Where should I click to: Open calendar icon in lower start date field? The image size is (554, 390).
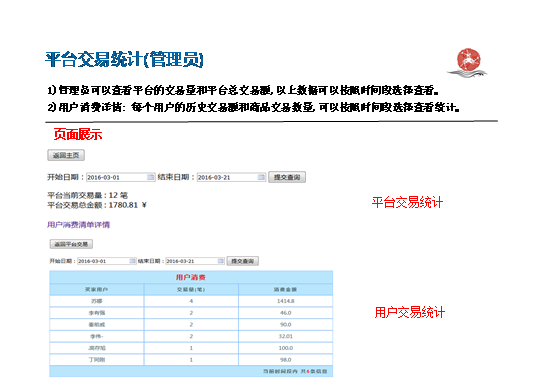[132, 261]
